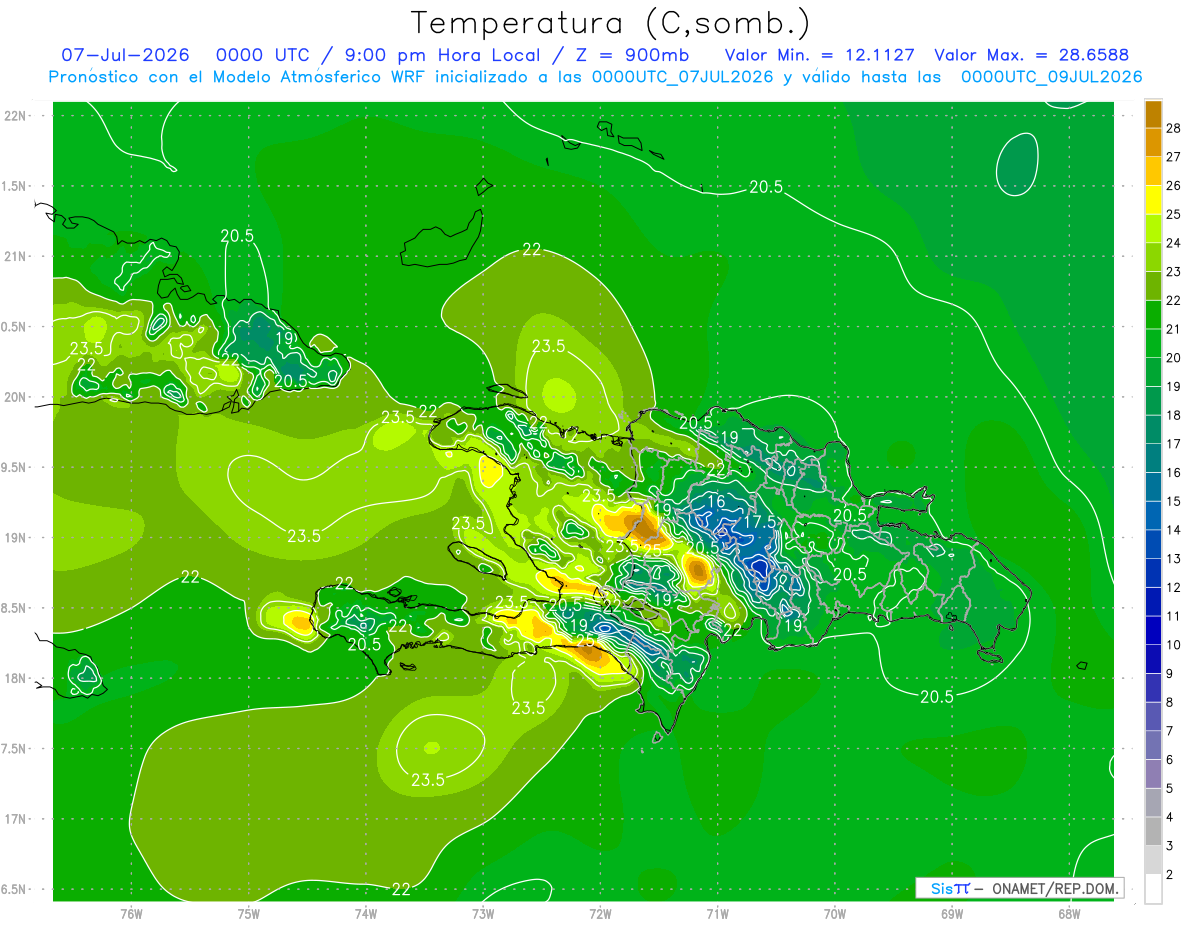Image resolution: width=1200 pixels, height=927 pixels.
Task: Select the '07-Jul-2026' date text
Action: 126,55
